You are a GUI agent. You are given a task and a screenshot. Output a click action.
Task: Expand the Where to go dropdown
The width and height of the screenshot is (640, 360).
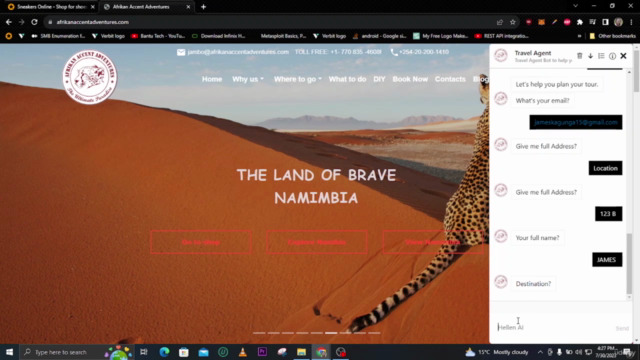pos(298,79)
